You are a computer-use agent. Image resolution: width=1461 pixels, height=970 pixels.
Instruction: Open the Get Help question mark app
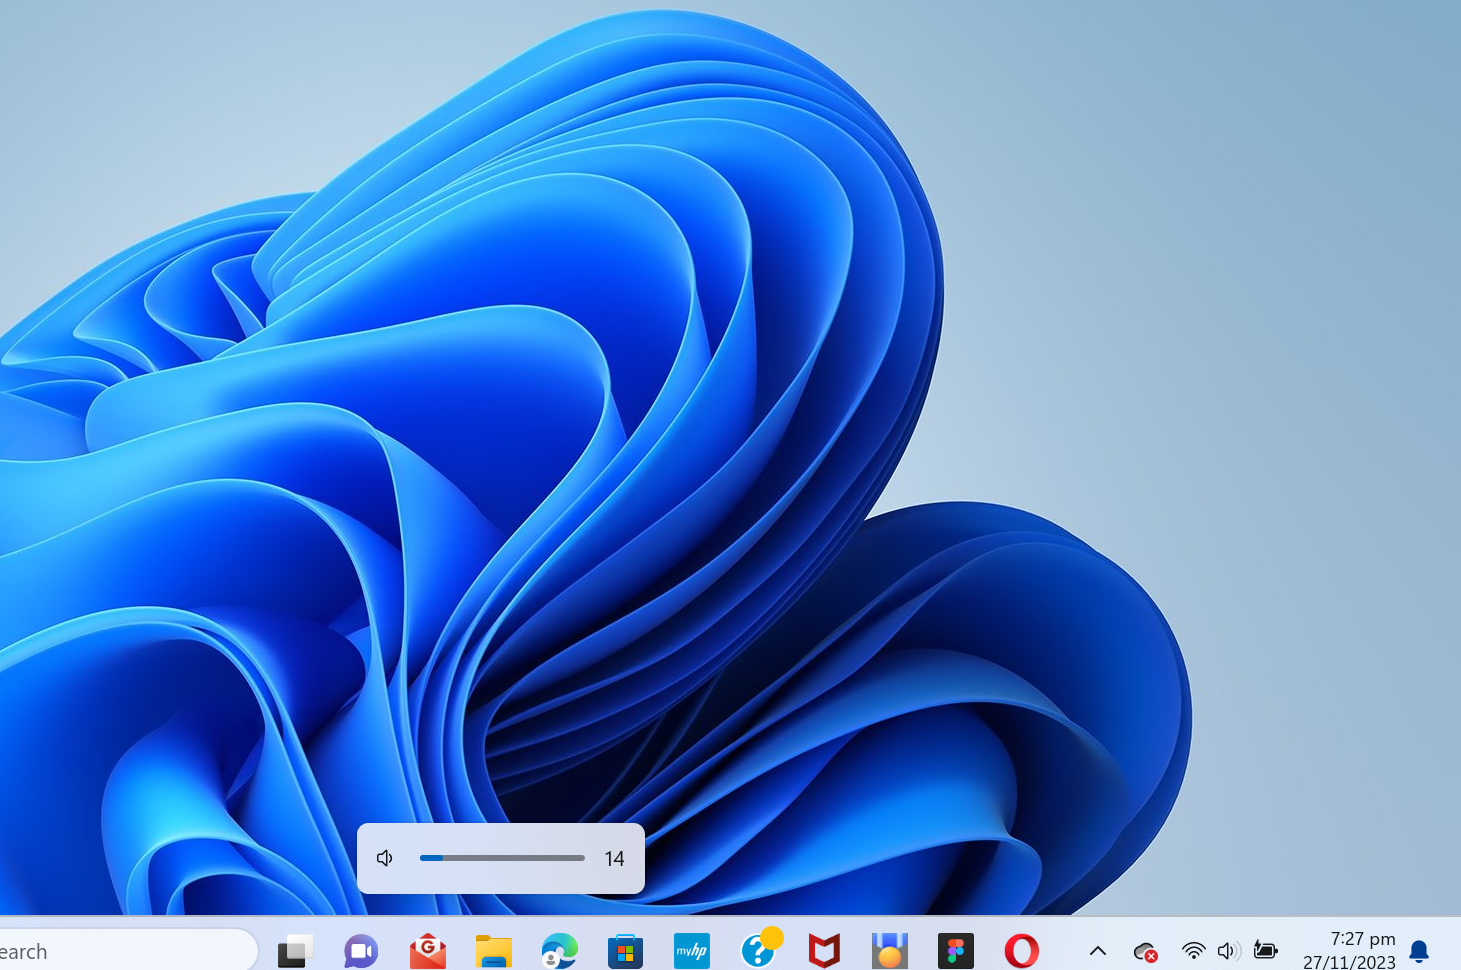click(x=759, y=949)
